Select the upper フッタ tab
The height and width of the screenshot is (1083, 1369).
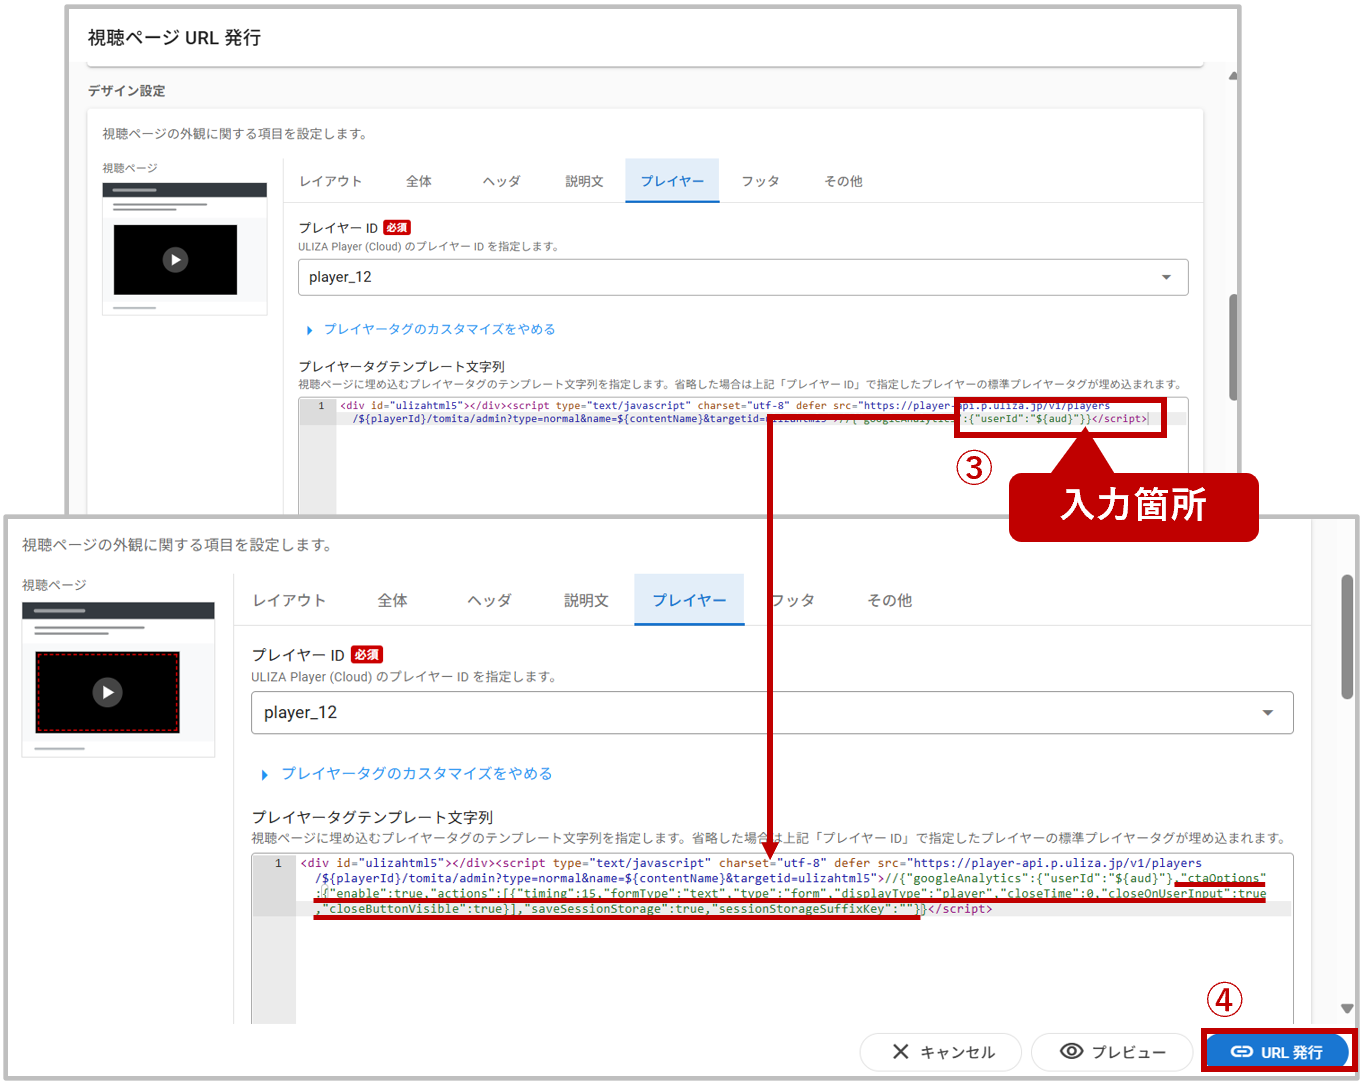pyautogui.click(x=760, y=181)
